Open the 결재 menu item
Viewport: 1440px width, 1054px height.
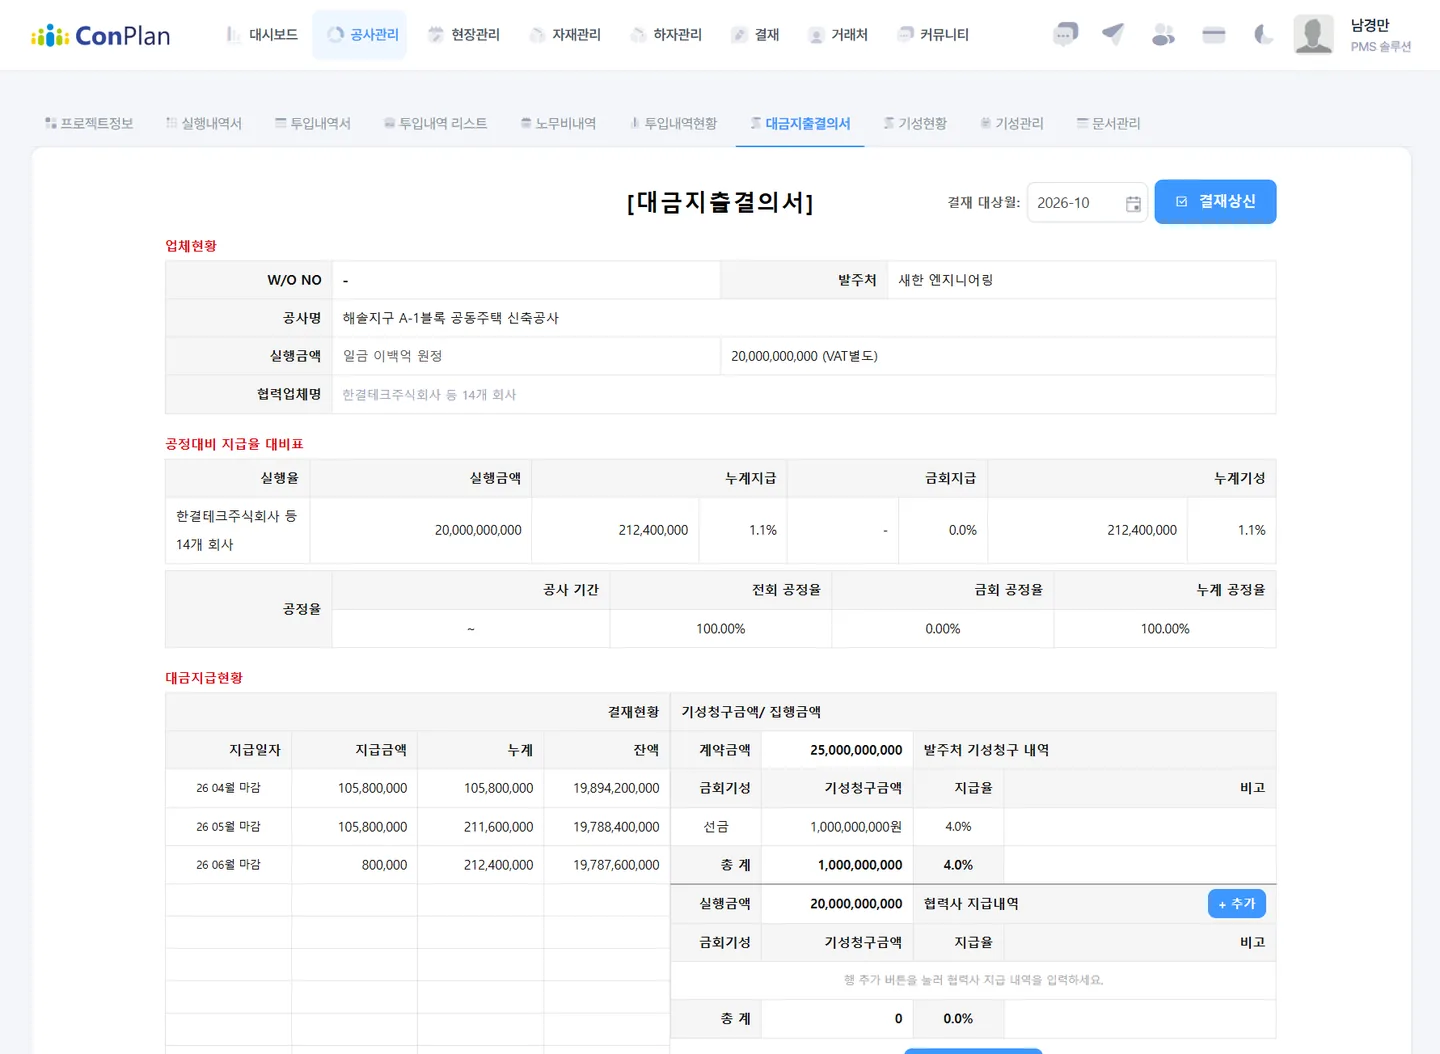755,35
